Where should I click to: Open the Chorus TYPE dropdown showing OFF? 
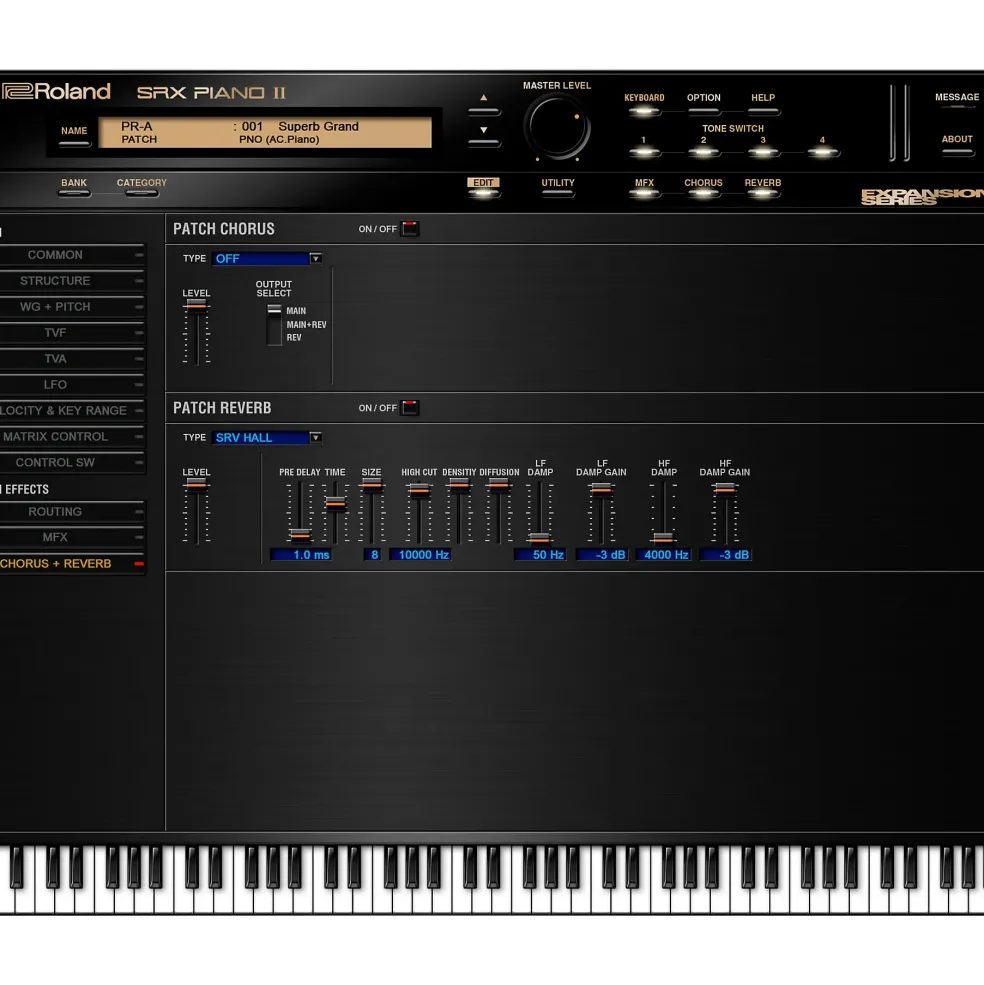point(267,258)
